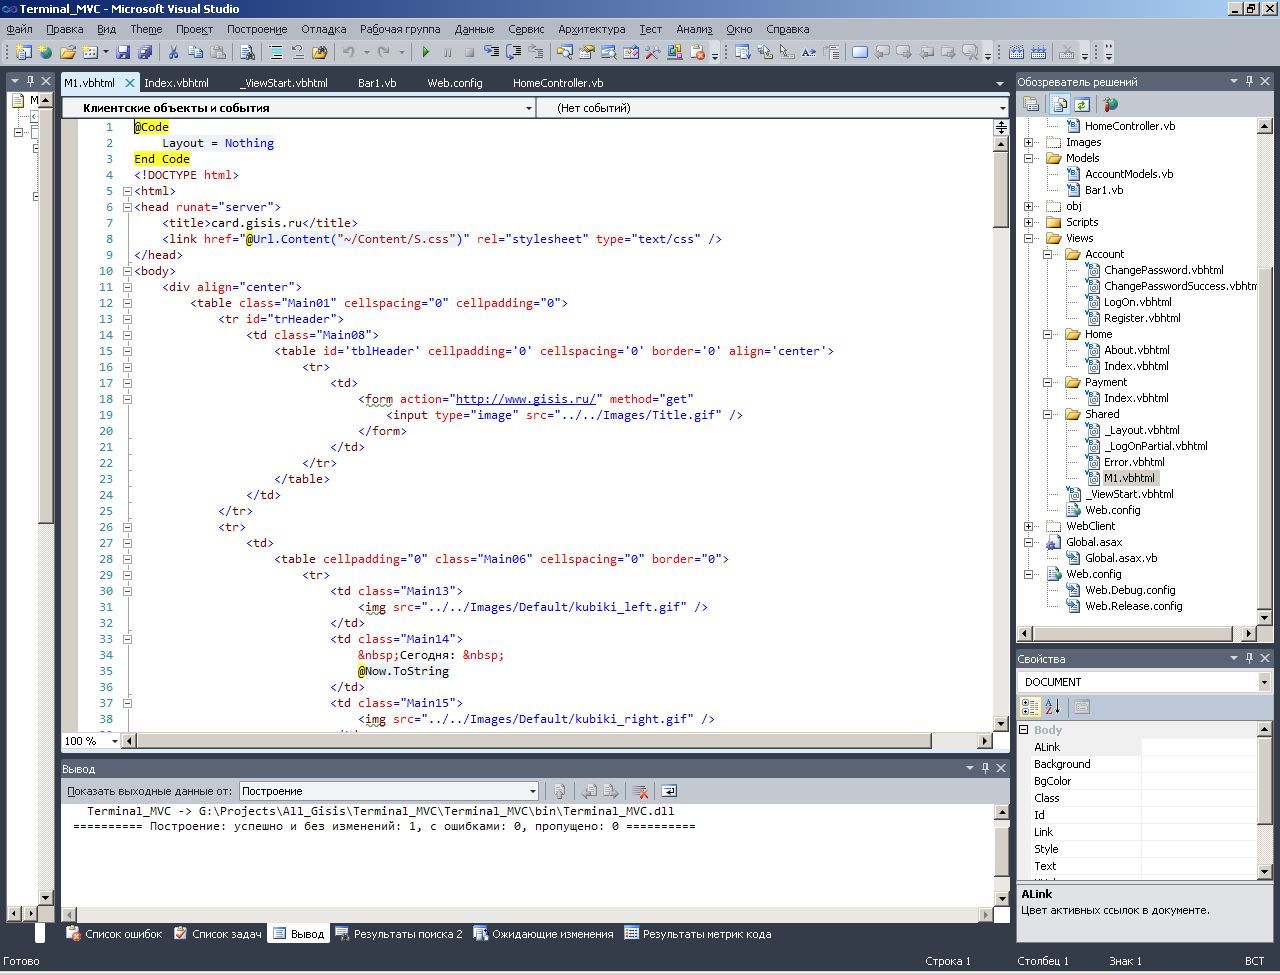Start debugging with the green play button
Image resolution: width=1280 pixels, height=975 pixels.
click(426, 52)
